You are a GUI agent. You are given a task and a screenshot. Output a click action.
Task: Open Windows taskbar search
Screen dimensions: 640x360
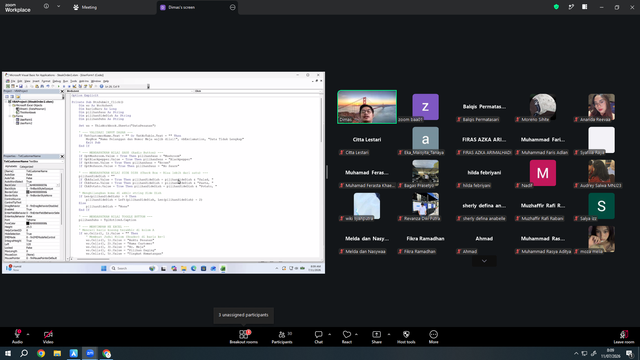click(x=24, y=353)
